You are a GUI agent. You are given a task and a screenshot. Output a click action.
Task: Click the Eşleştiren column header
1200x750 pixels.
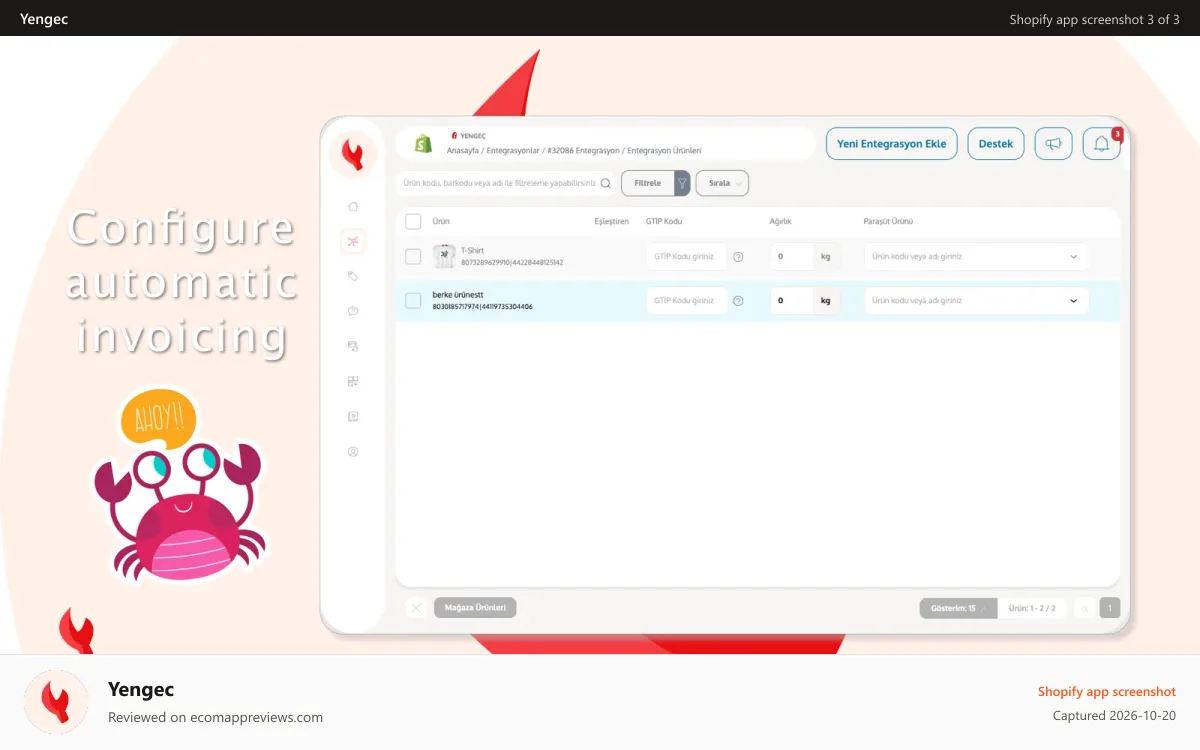click(611, 221)
